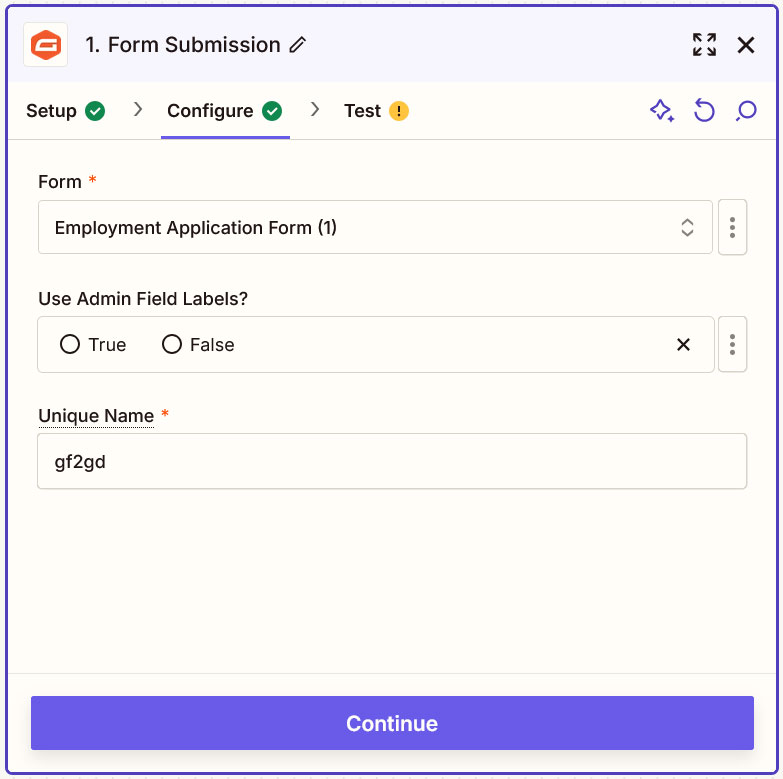The height and width of the screenshot is (779, 783).
Task: Select the False radio option
Action: click(x=198, y=345)
